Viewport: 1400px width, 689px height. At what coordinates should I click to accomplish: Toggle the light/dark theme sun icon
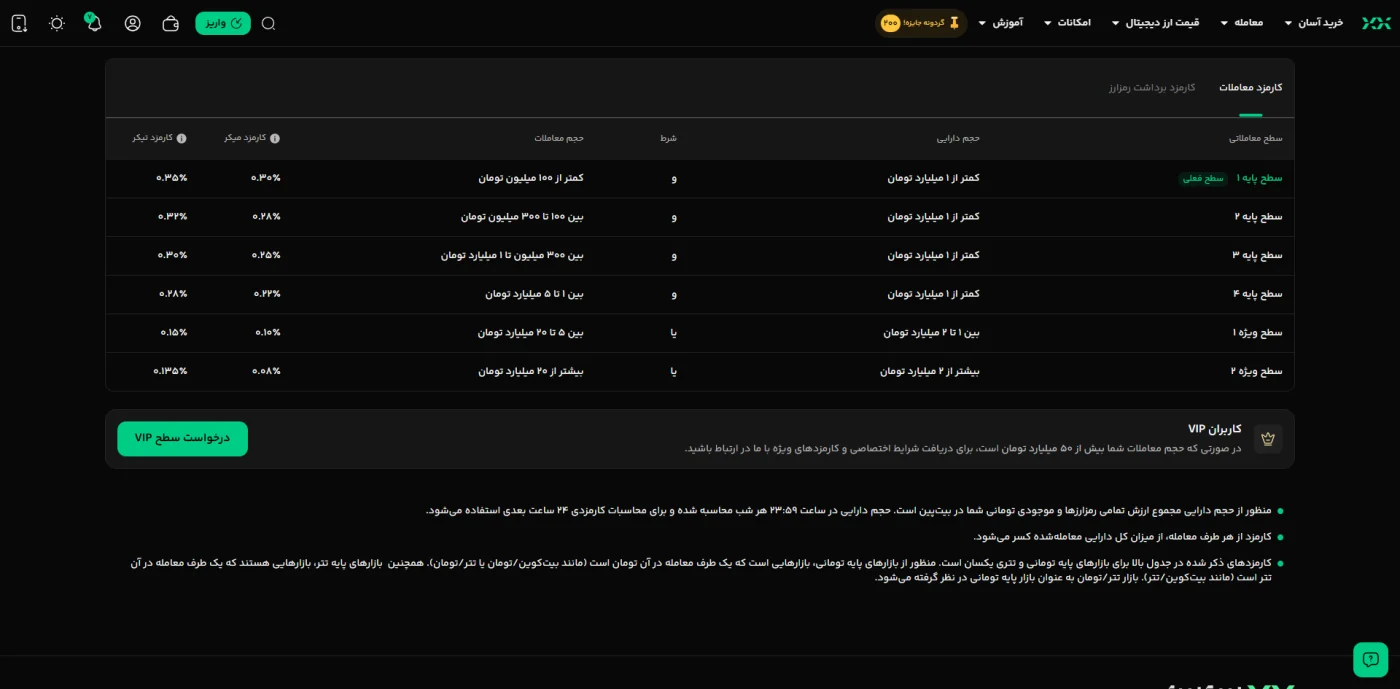pos(57,23)
